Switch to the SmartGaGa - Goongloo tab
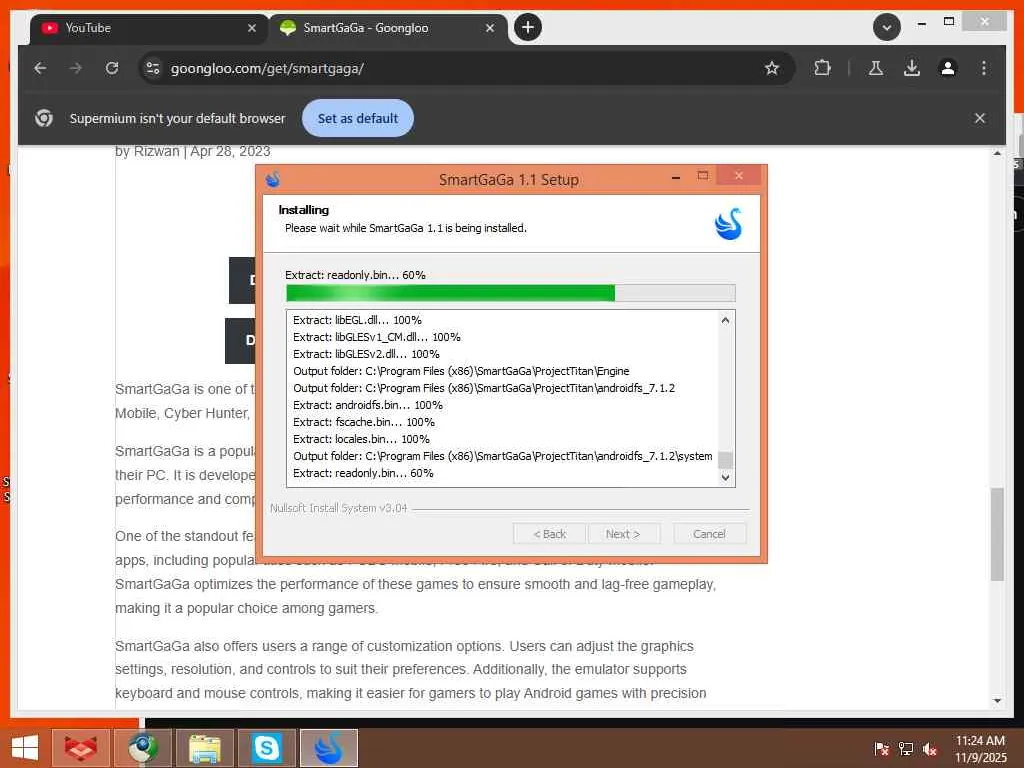1024x768 pixels. [x=387, y=28]
